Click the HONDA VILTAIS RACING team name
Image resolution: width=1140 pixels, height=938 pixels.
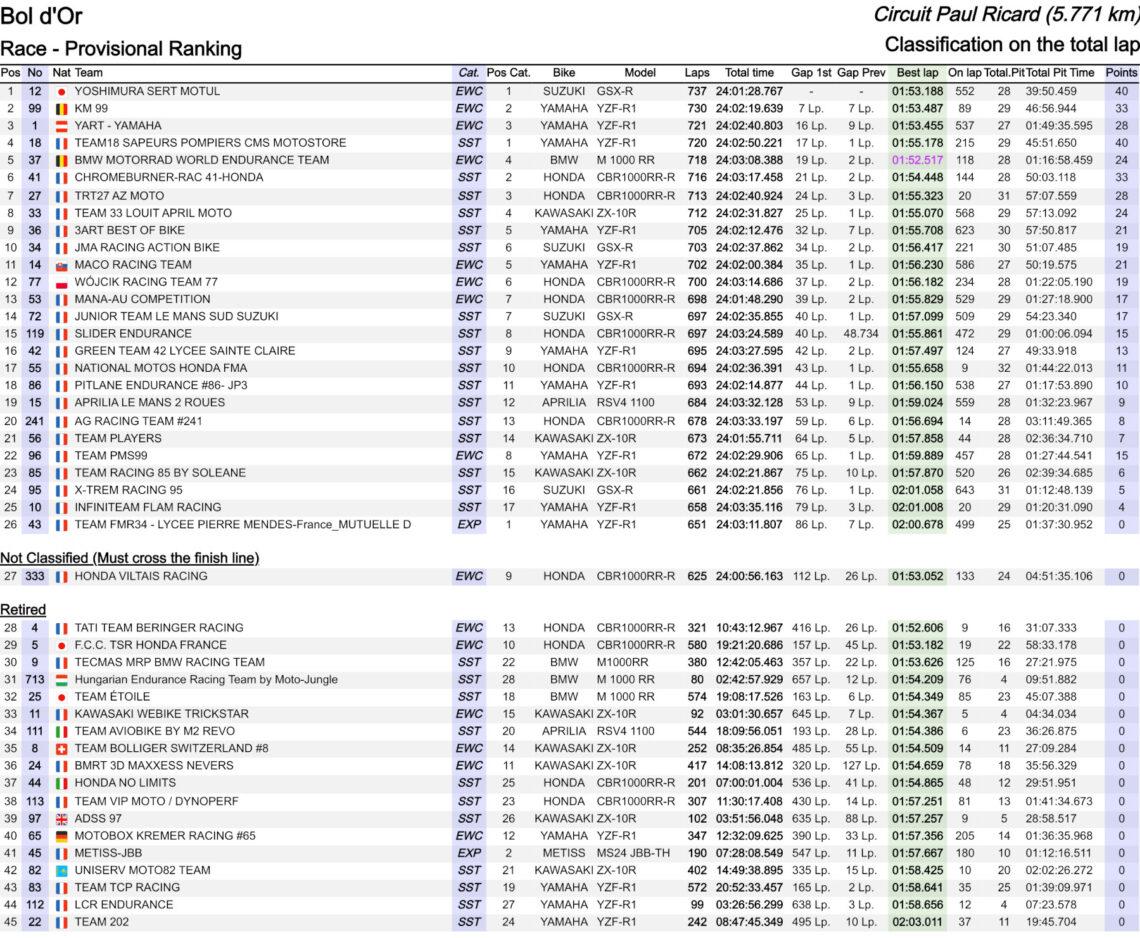pyautogui.click(x=141, y=576)
